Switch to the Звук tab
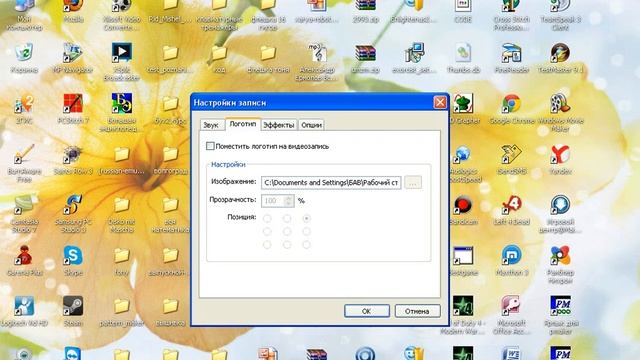640x360 pixels. pos(211,125)
